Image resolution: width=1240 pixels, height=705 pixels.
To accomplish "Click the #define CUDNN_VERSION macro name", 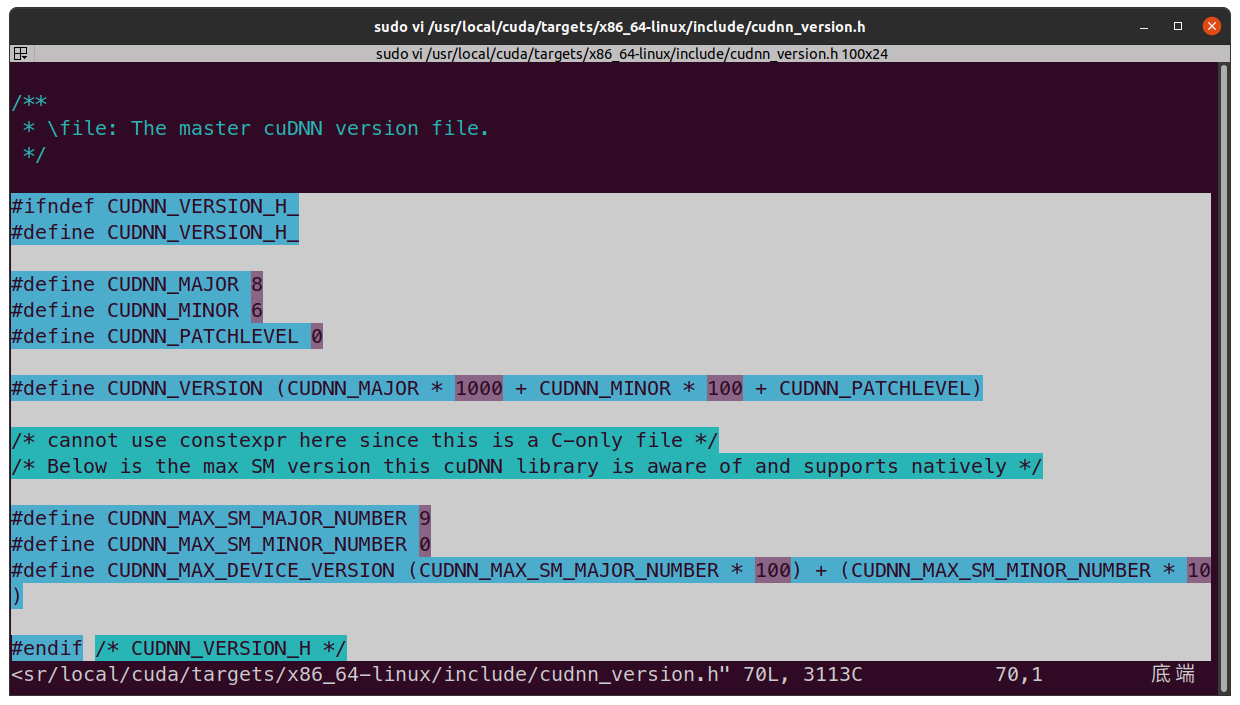I will click(185, 388).
